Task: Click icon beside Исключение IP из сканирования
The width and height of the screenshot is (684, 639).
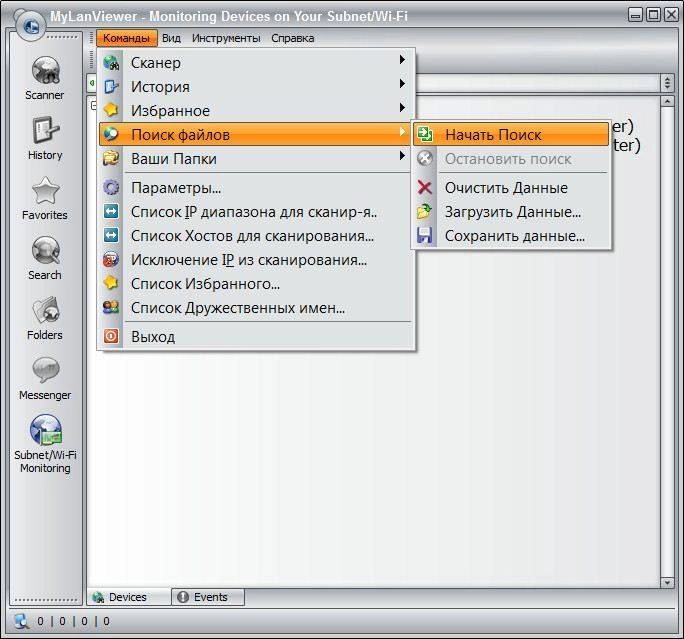Action: pos(111,260)
